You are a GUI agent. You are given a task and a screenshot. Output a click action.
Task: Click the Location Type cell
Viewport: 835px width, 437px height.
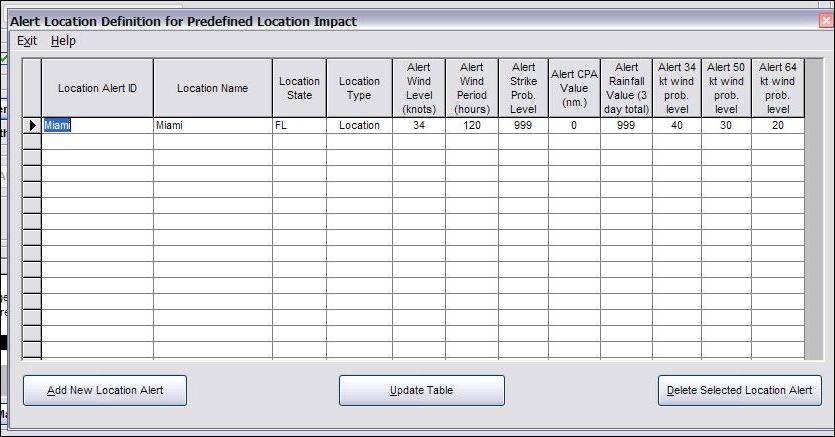tap(359, 126)
